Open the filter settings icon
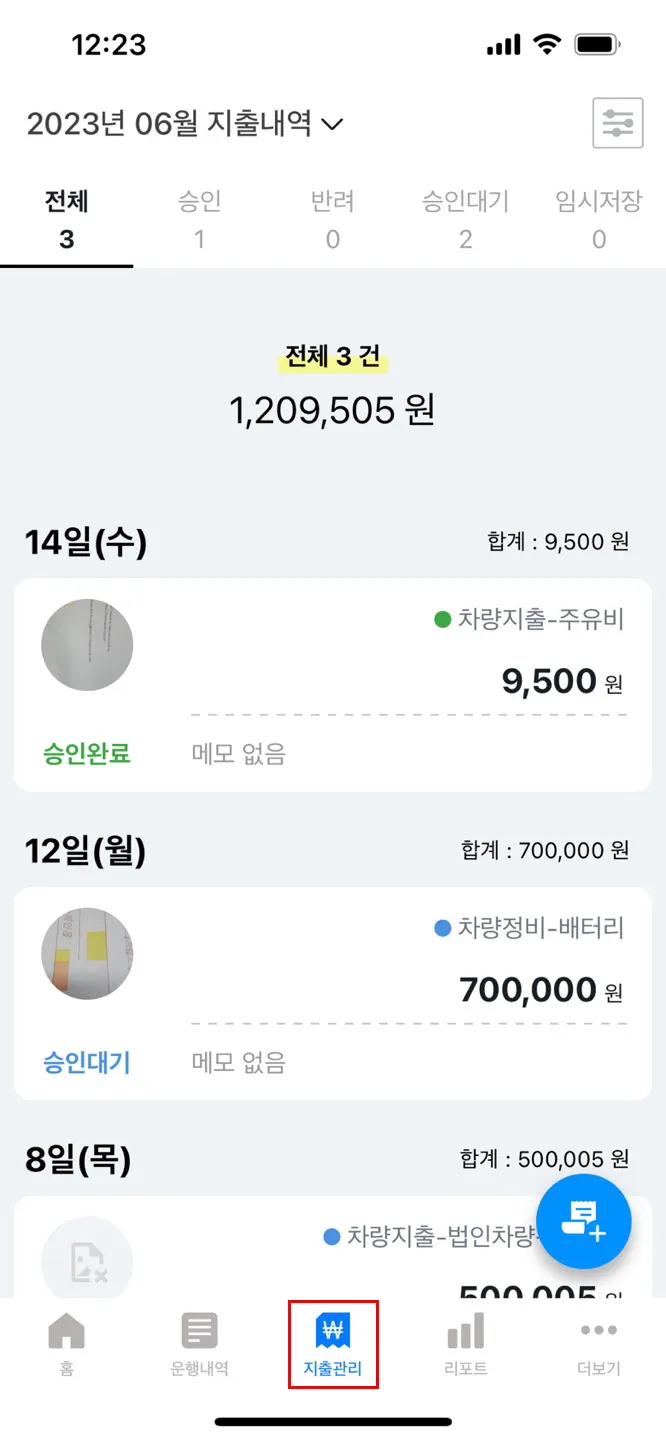This screenshot has width=666, height=1440. click(617, 124)
